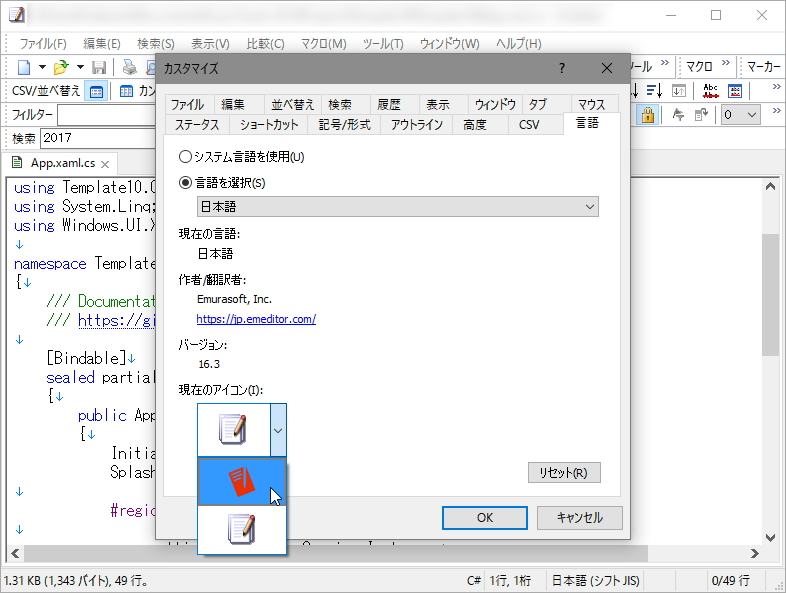The image size is (786, 593).
Task: Click the extract filtered document icon
Action: [701, 115]
